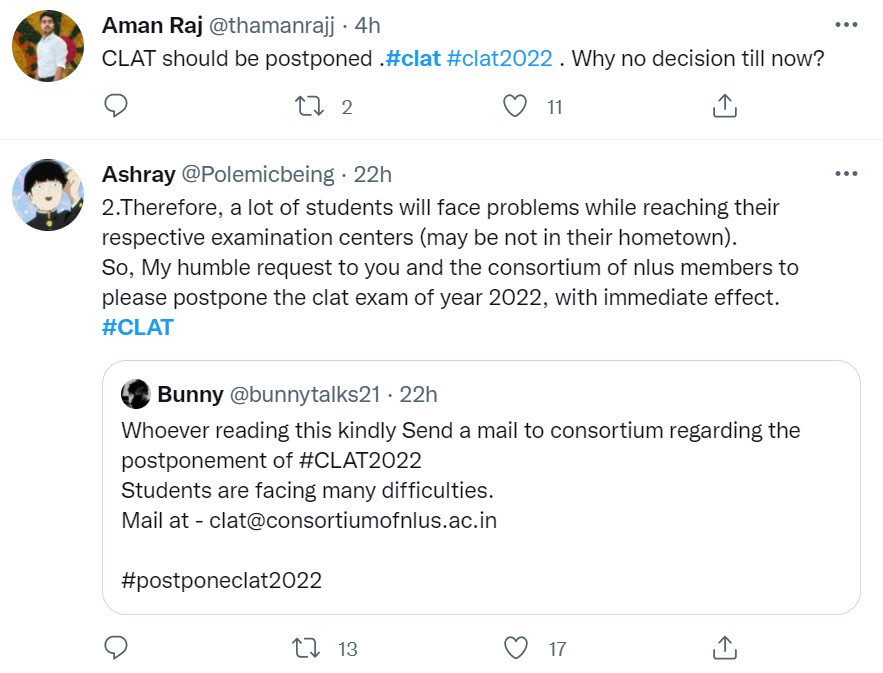Open Aman Raj's profile picture

(x=47, y=46)
